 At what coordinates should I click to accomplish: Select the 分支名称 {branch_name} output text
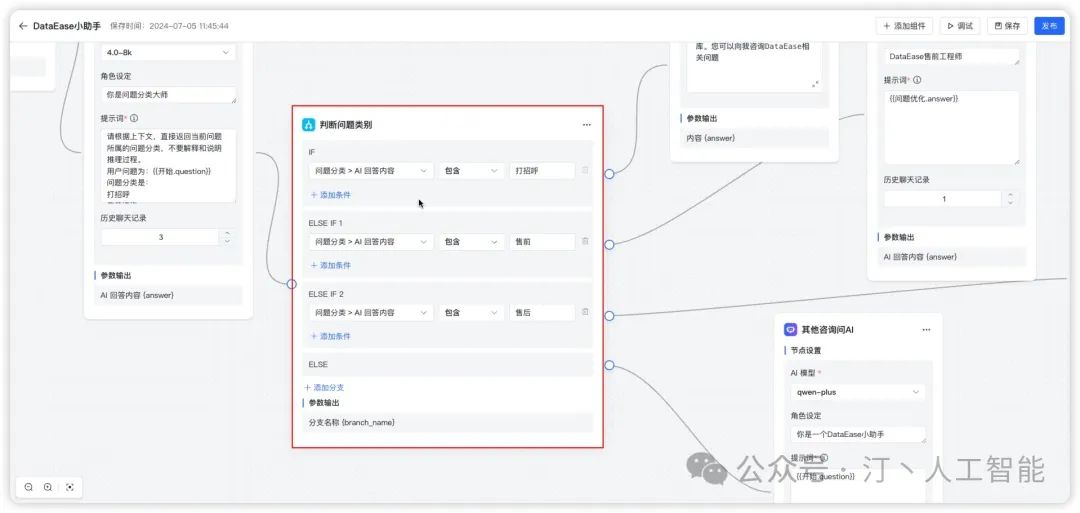click(351, 422)
